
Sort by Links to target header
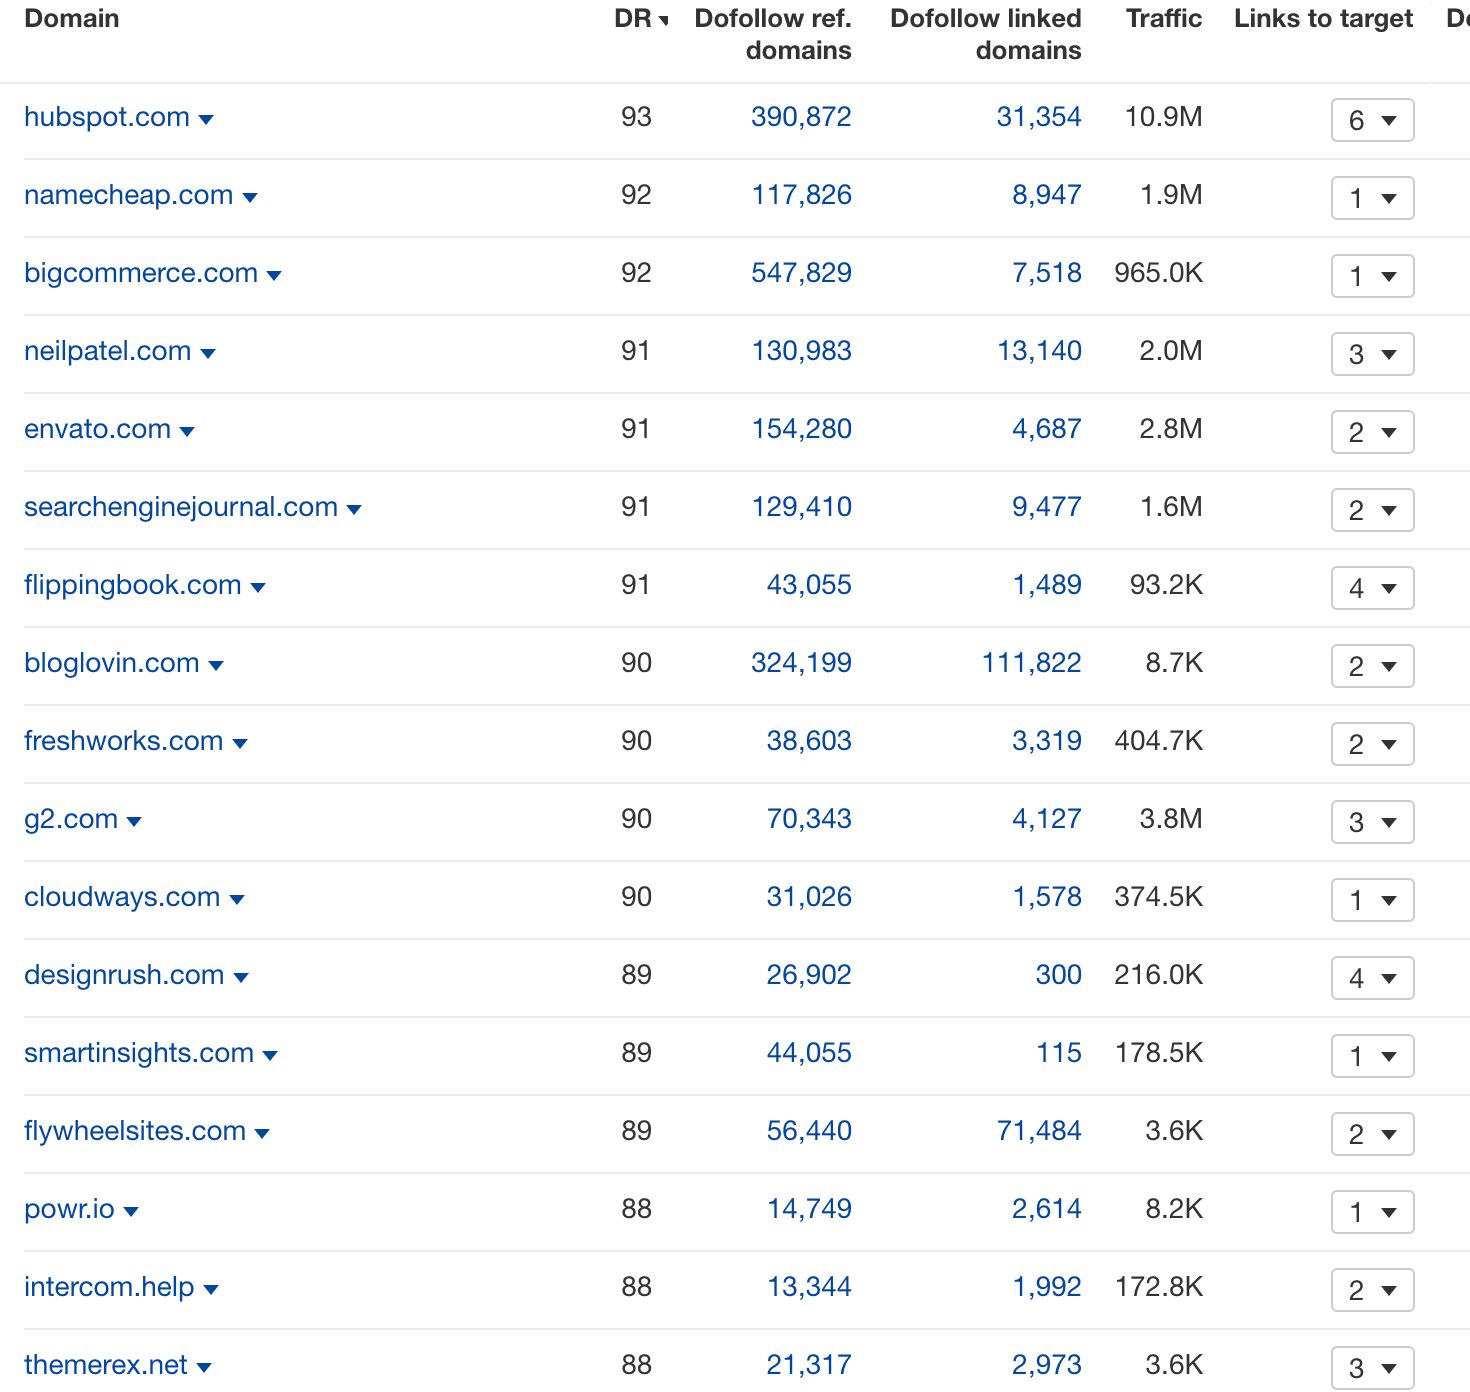[1323, 19]
